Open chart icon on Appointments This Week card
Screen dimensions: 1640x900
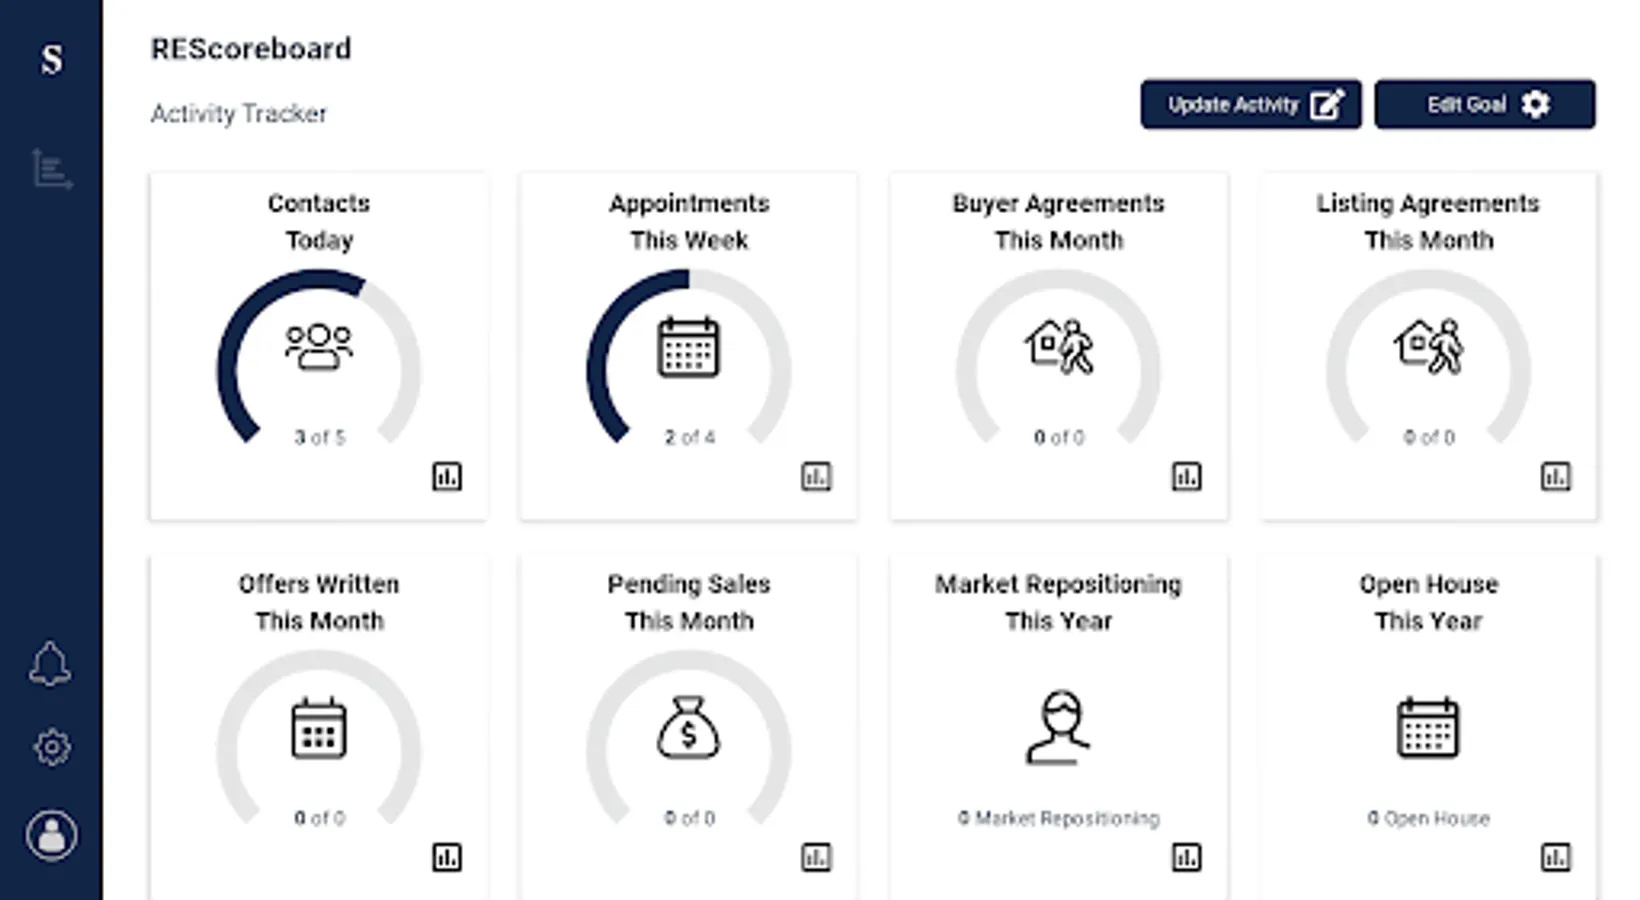[x=816, y=476]
